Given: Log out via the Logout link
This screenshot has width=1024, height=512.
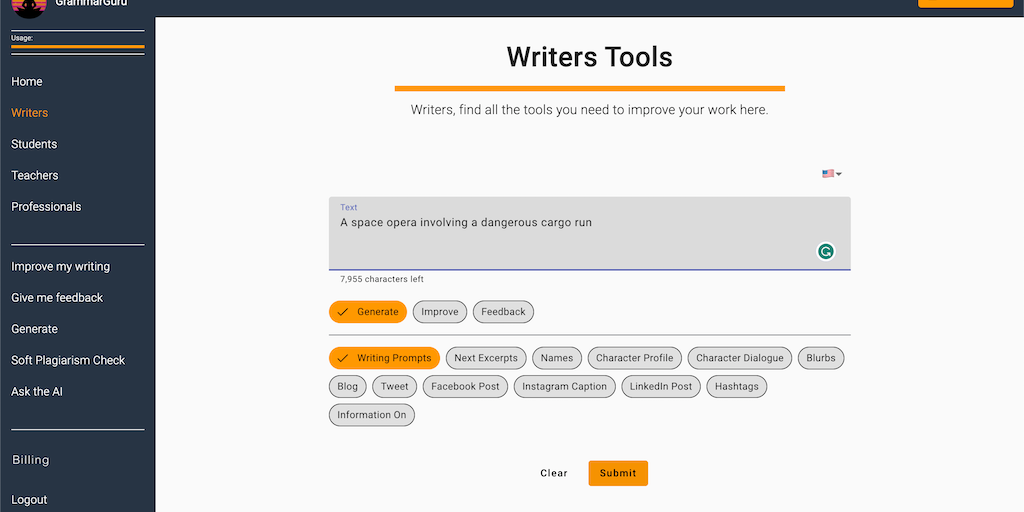Looking at the screenshot, I should pos(29,499).
